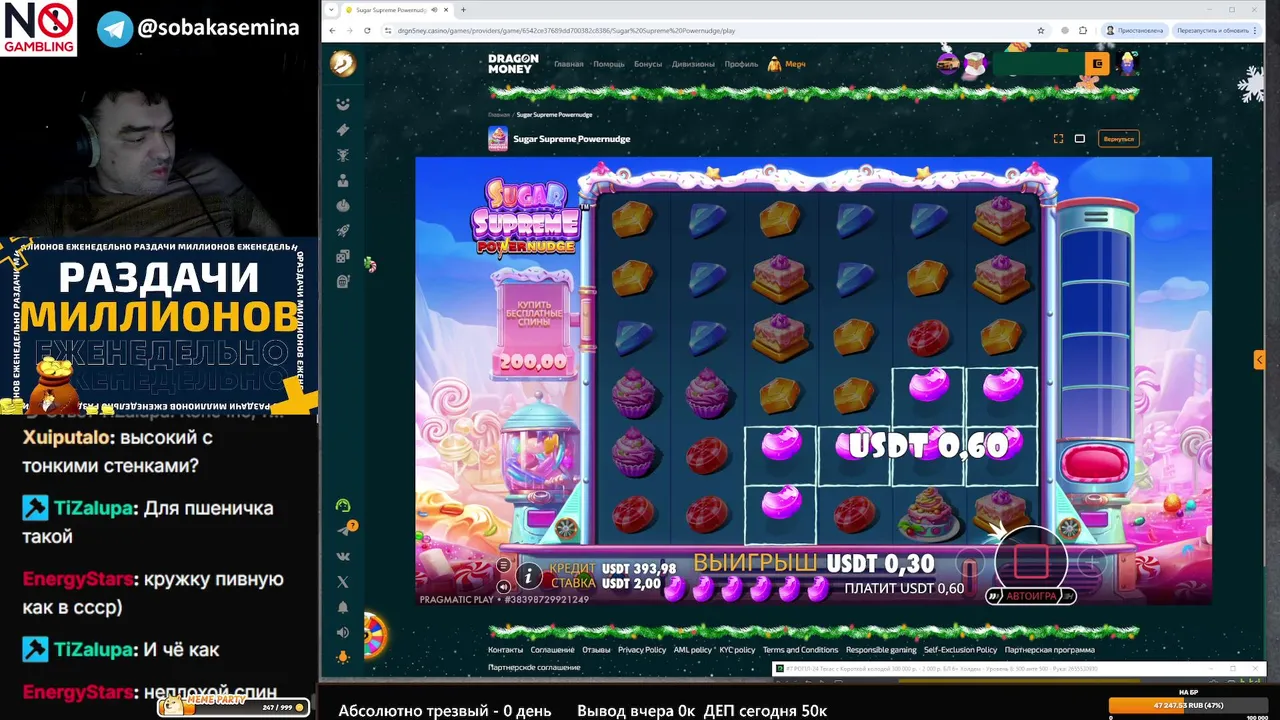Open Профиль in top navigation
The image size is (1280, 720).
pyautogui.click(x=741, y=64)
